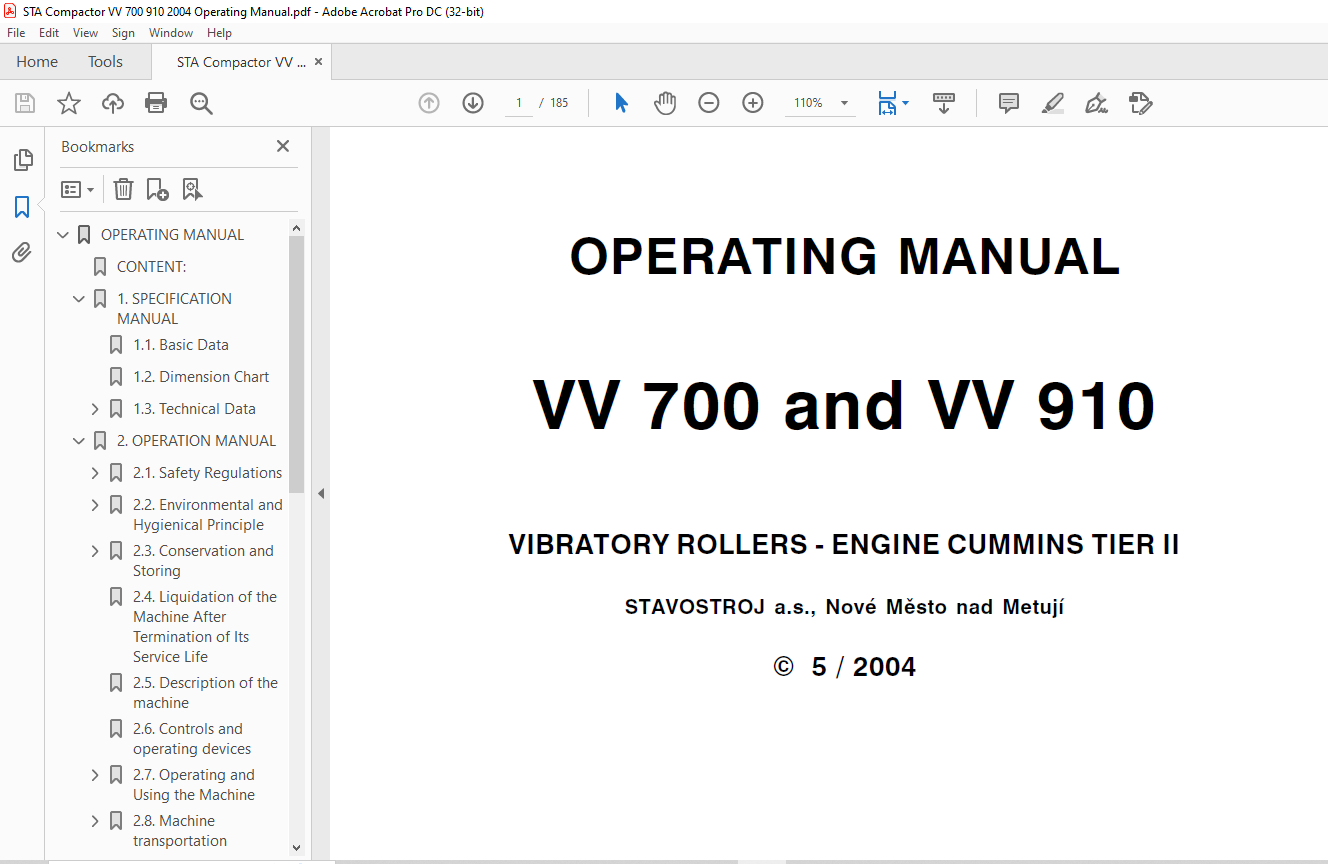Delete selected bookmark trash icon
1328x864 pixels.
tap(123, 189)
